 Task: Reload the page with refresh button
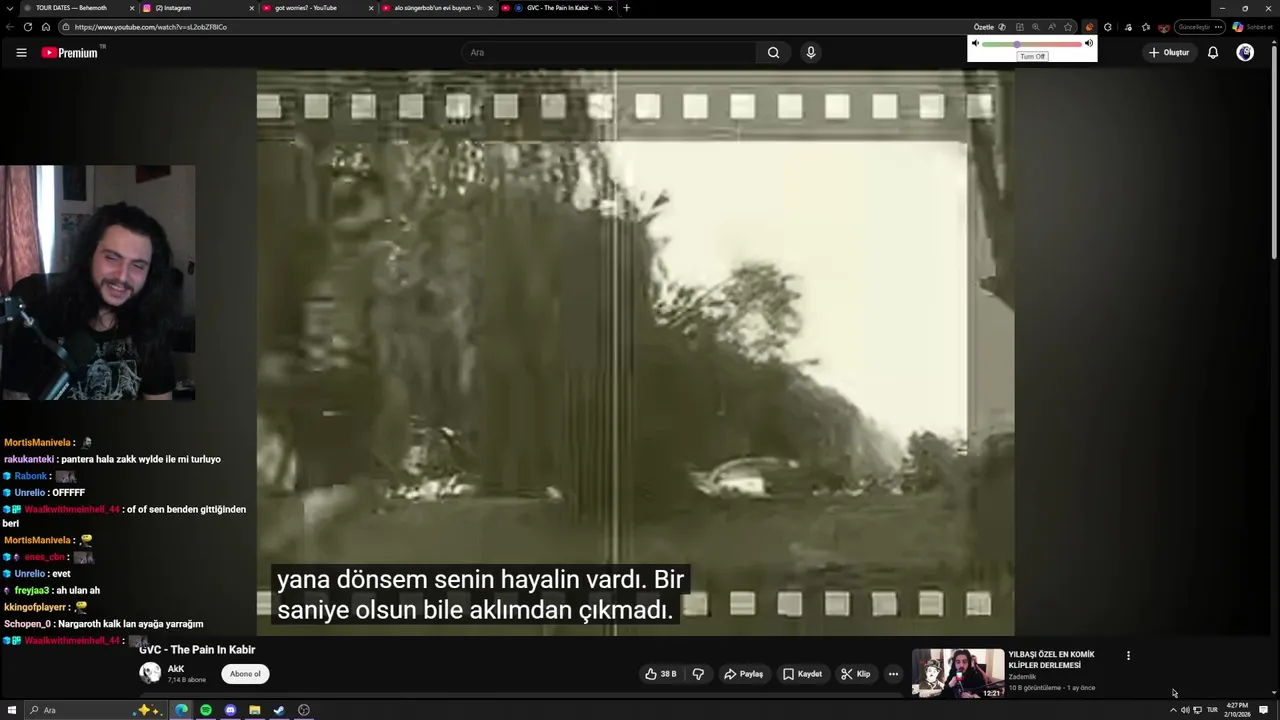27,27
